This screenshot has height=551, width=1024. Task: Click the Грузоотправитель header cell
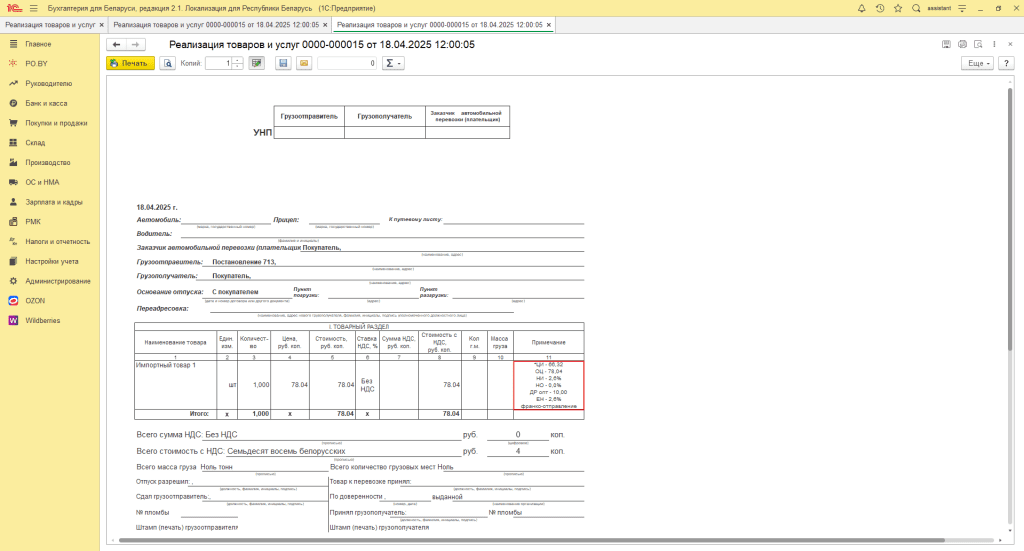pyautogui.click(x=309, y=116)
